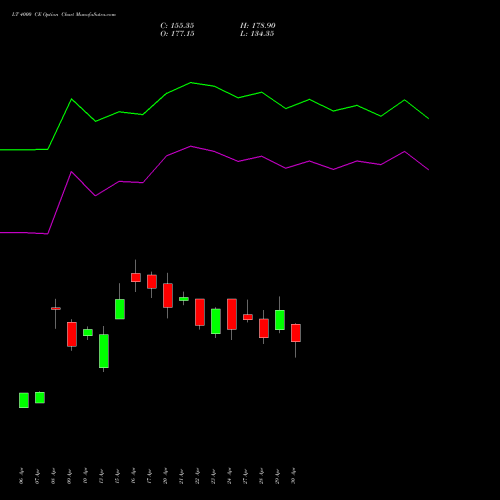
Task: Click the 09 Apr date label
Action: point(70,476)
